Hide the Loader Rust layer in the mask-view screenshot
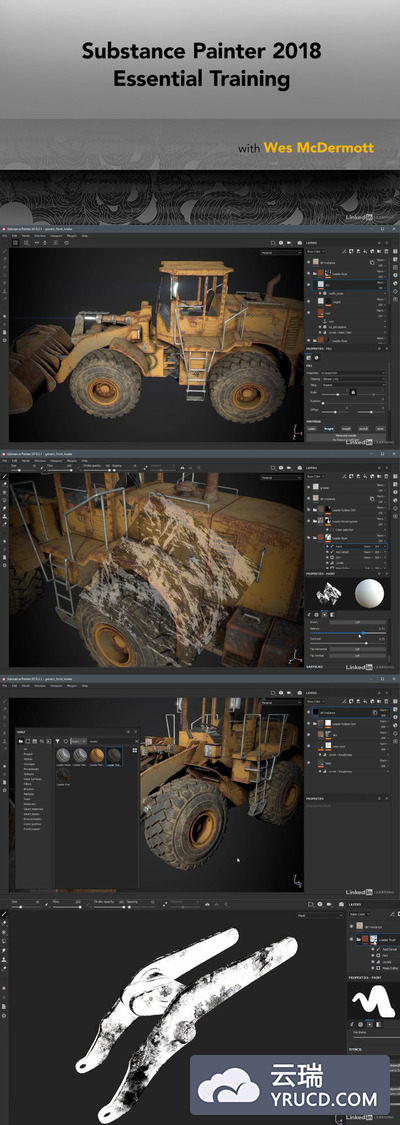 point(351,939)
